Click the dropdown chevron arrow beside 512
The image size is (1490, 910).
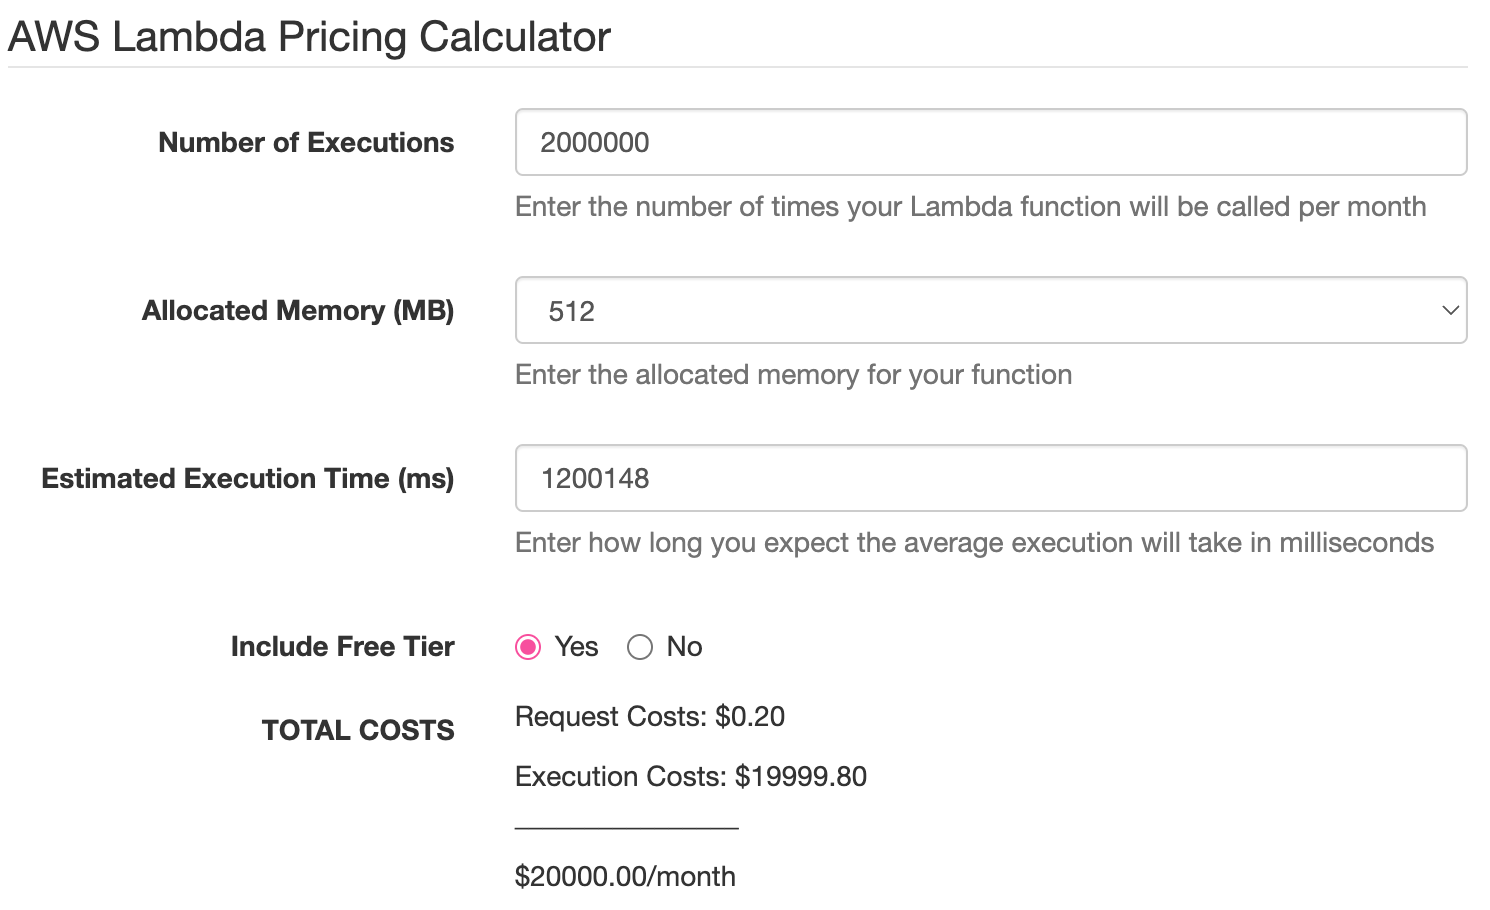[1450, 310]
